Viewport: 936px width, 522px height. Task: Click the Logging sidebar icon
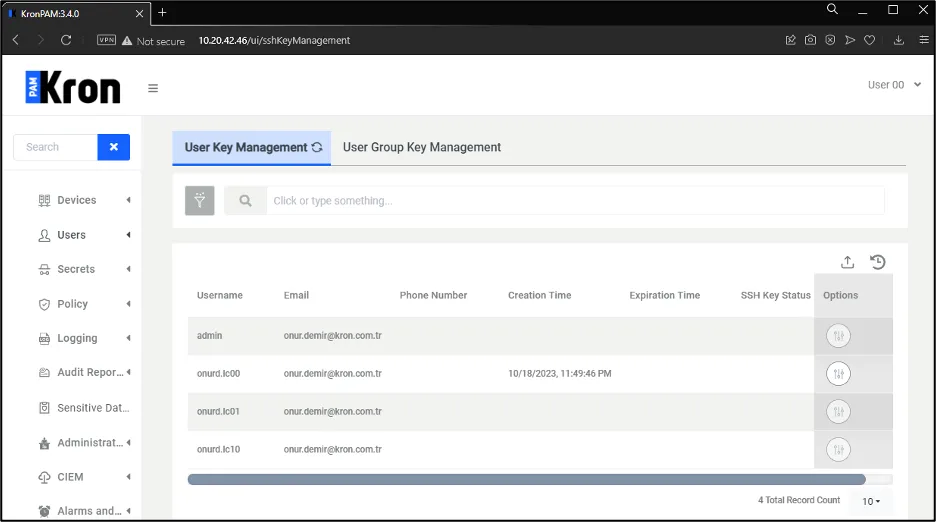tap(44, 339)
